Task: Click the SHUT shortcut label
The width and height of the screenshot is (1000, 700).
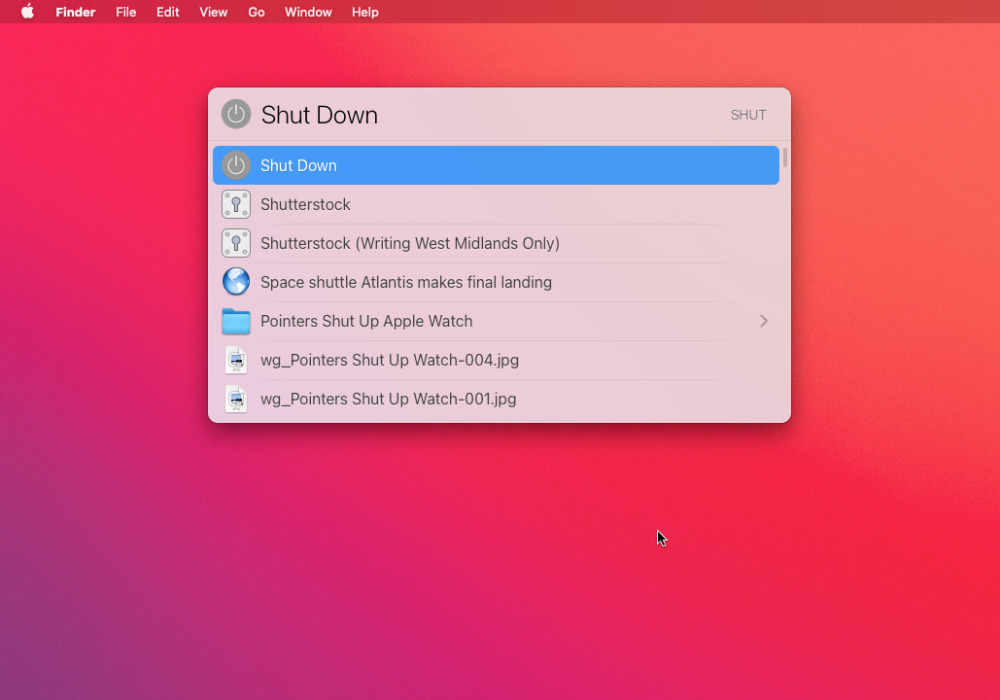Action: [748, 115]
